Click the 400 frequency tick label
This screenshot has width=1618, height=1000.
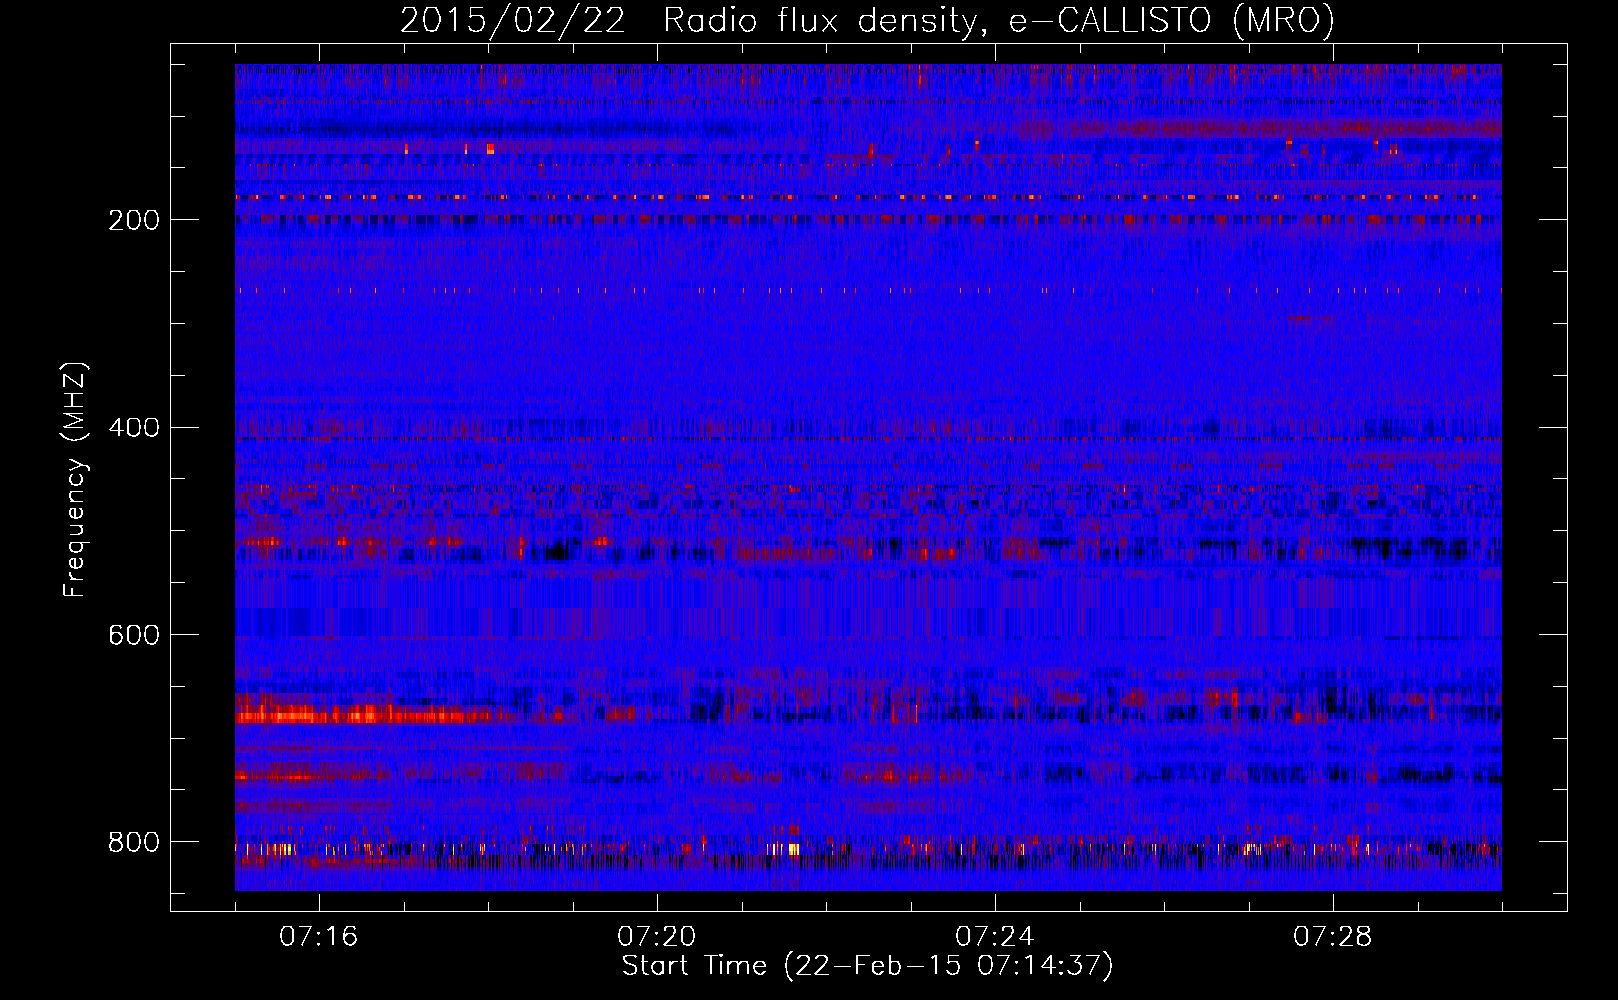[x=134, y=428]
